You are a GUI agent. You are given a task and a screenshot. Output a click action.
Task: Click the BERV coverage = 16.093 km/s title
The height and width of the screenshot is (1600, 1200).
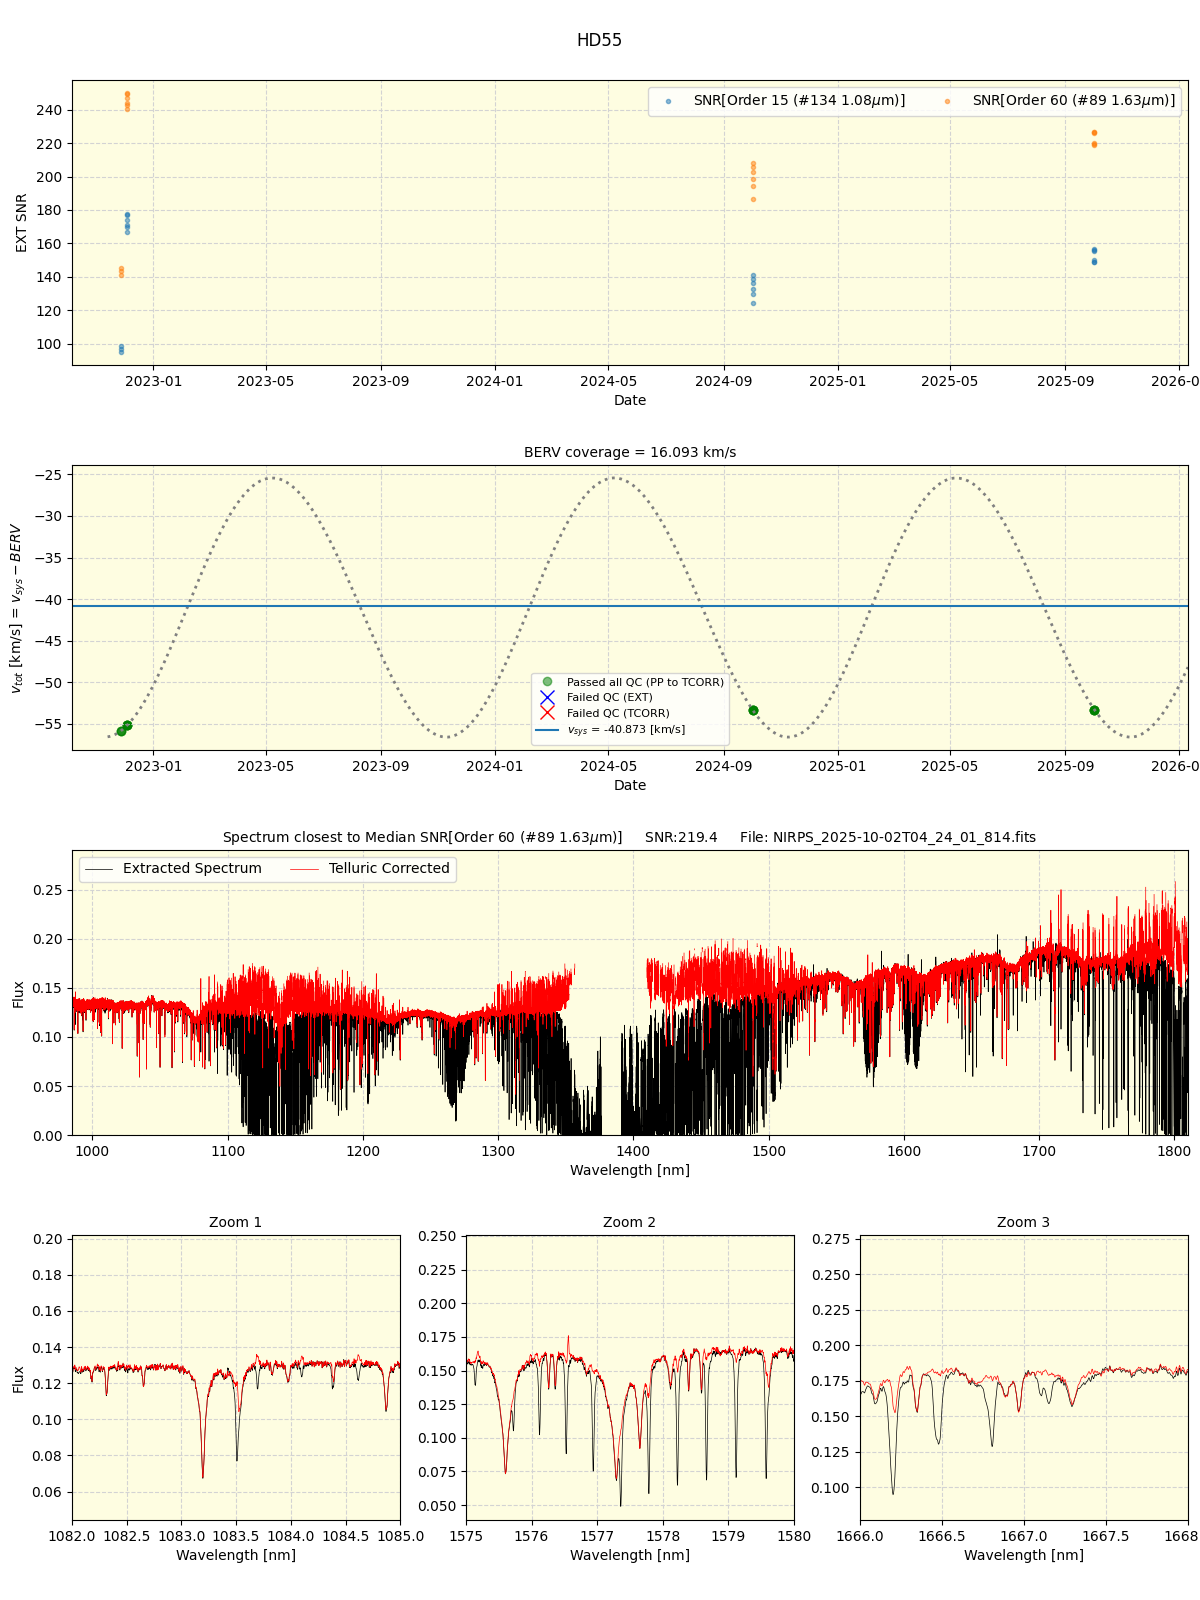630,453
